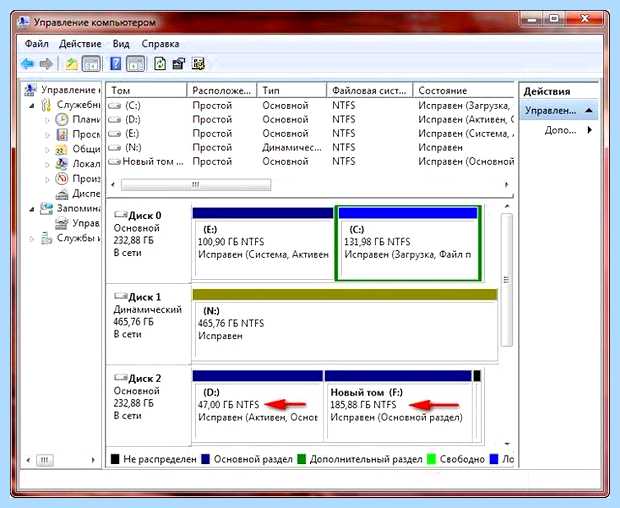Select the (D:) 47,00 ГБ partition block
This screenshot has height=508, width=620.
(258, 406)
